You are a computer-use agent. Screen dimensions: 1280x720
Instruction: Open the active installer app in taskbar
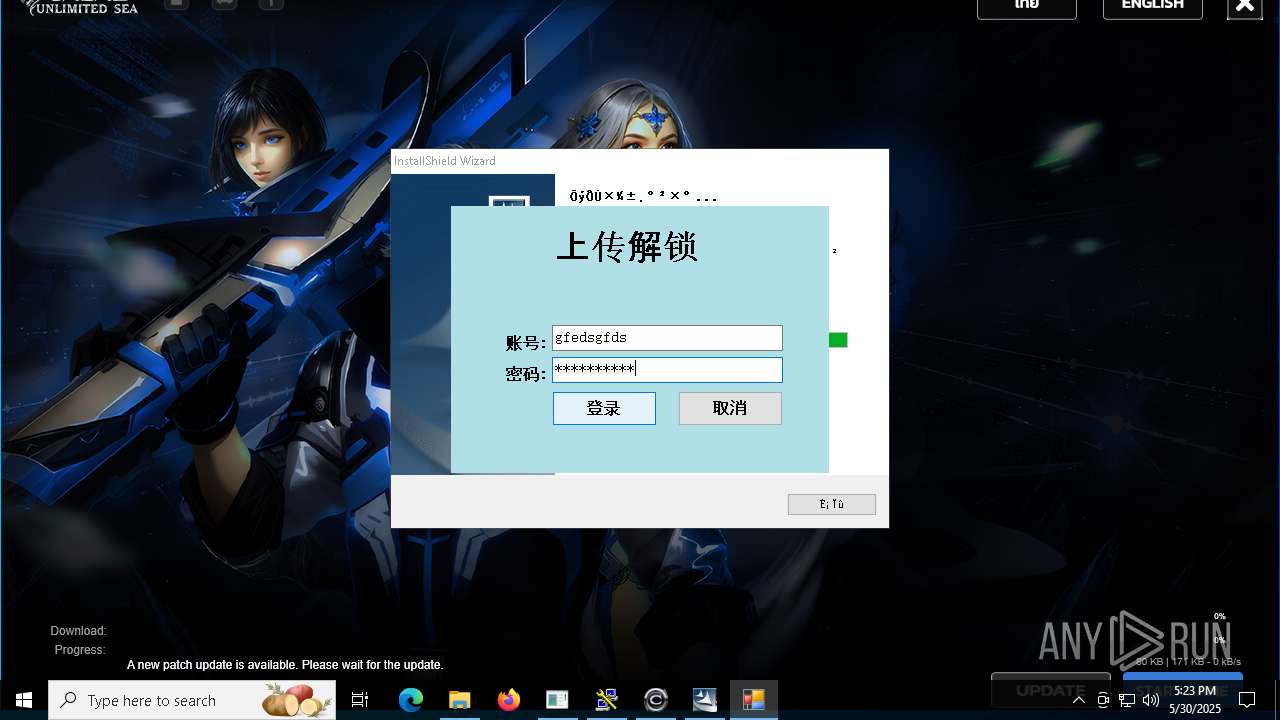754,700
